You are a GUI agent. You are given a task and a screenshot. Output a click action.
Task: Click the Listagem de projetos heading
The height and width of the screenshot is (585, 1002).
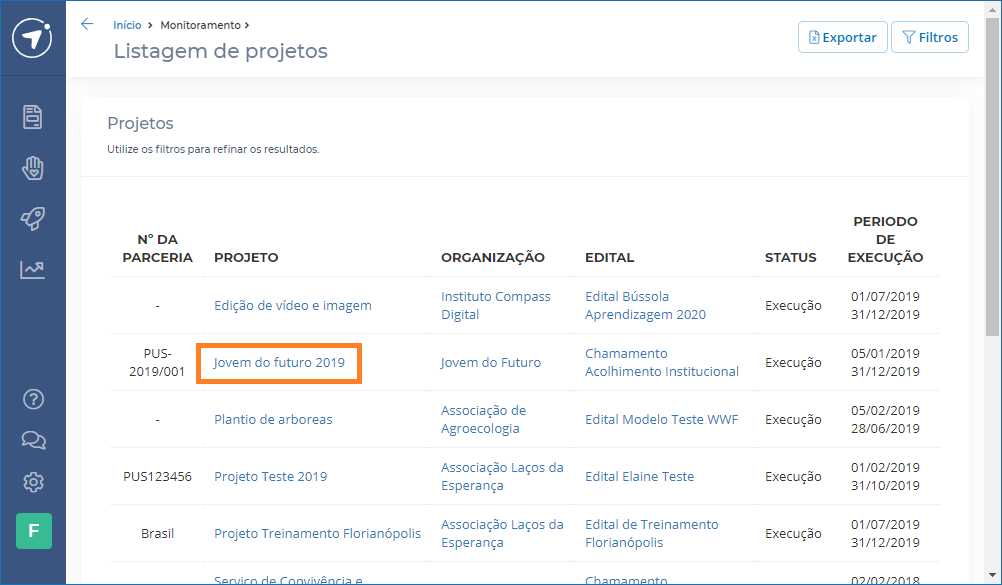pos(220,51)
